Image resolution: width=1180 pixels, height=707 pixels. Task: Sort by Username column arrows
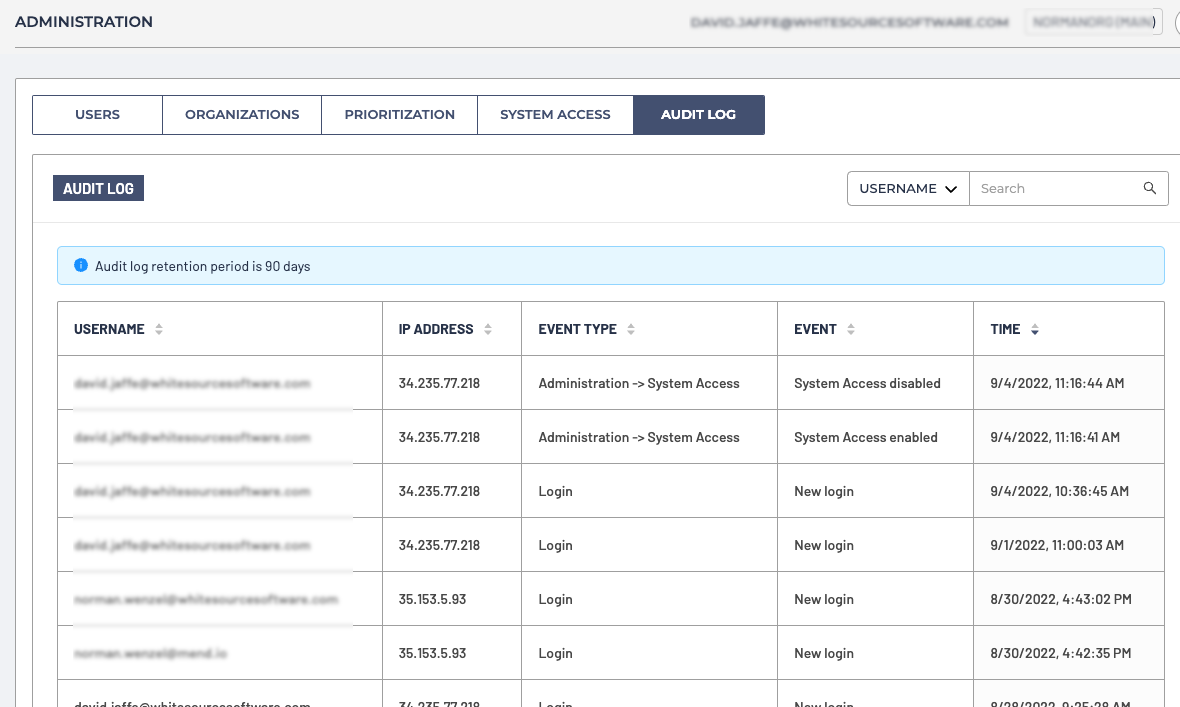(x=159, y=329)
